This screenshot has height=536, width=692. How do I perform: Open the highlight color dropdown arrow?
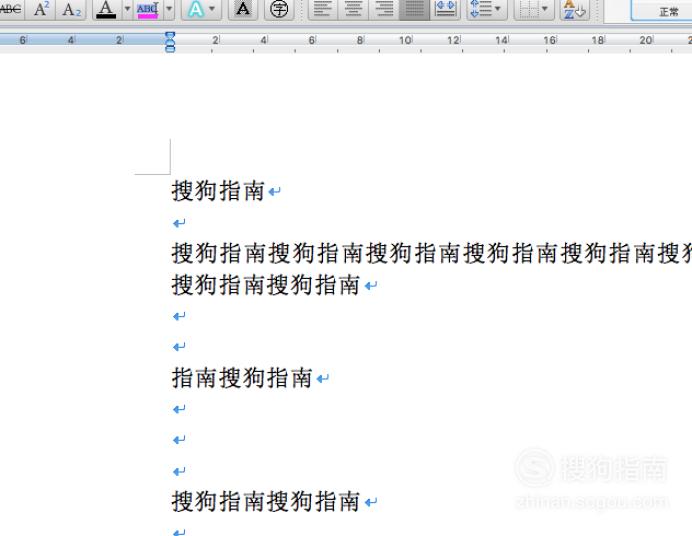pos(169,9)
